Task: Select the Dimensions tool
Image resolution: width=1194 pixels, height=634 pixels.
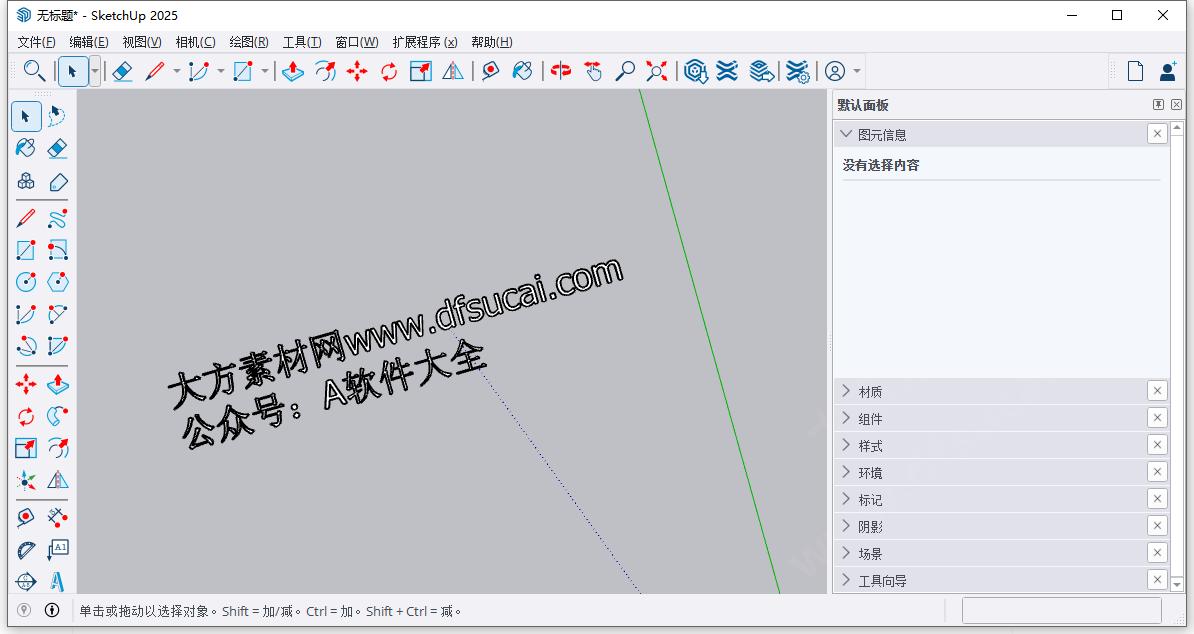Action: (58, 518)
